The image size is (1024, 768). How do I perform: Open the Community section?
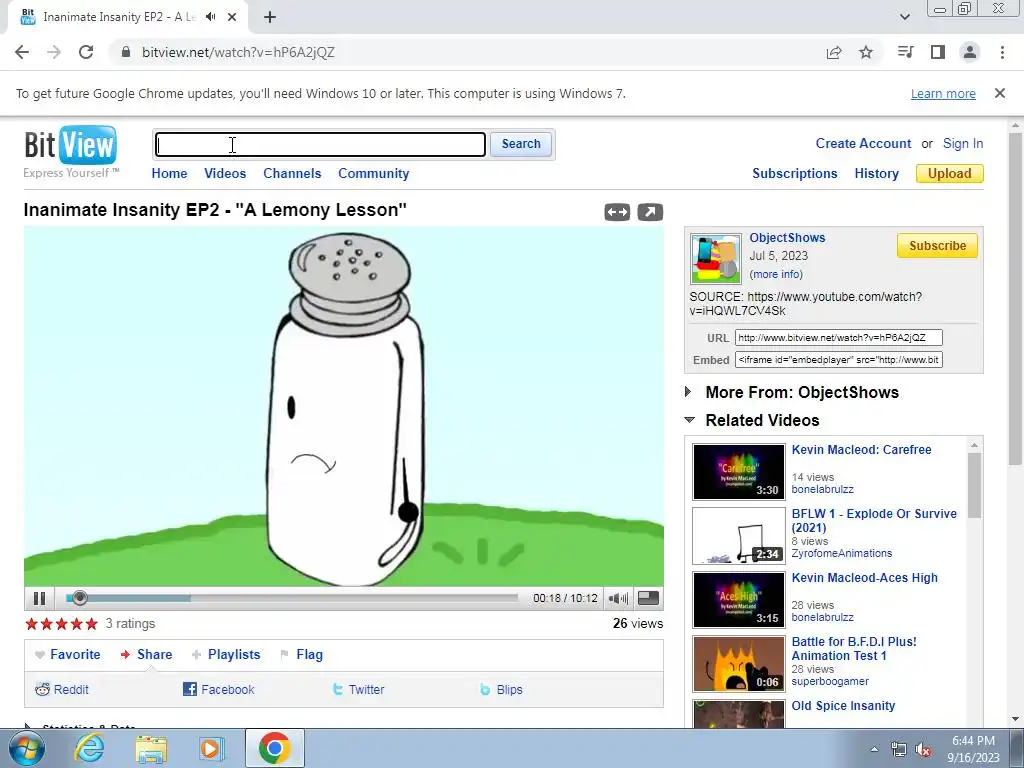(x=374, y=174)
